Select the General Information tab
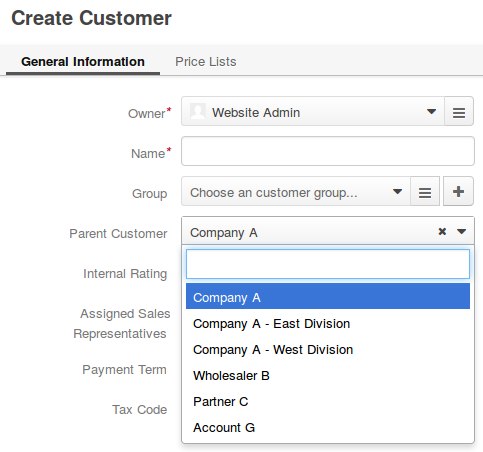 tap(83, 62)
